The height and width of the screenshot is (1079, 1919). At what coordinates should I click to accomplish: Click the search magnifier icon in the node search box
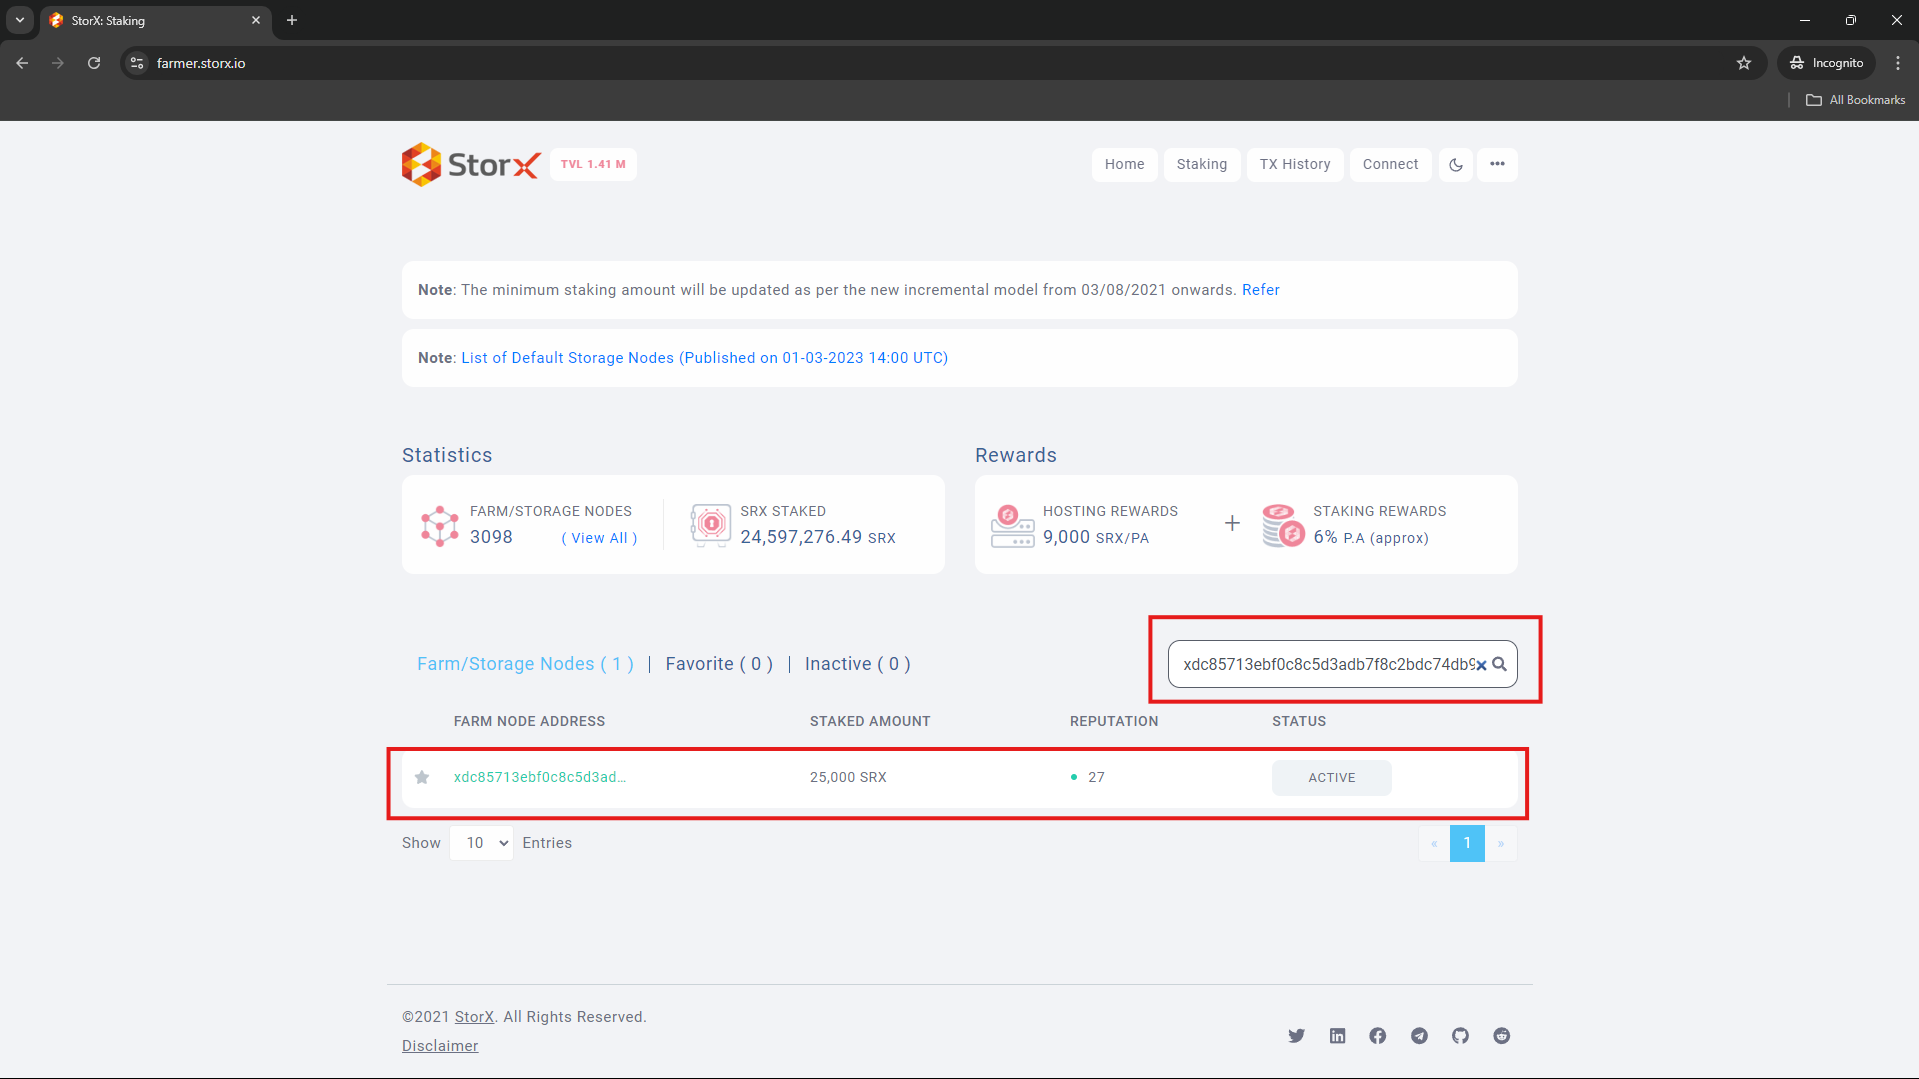(1499, 664)
